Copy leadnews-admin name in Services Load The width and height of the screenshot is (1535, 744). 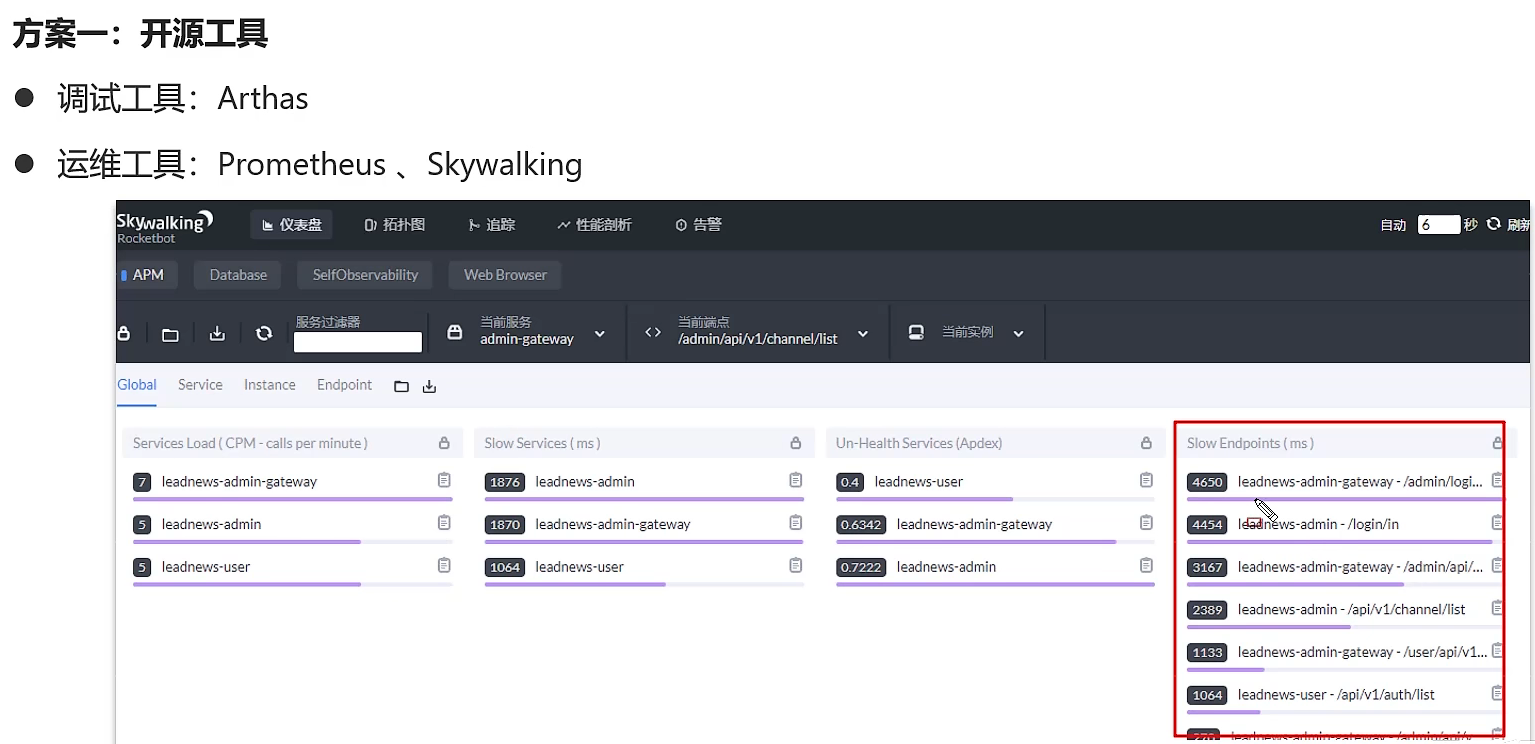click(444, 523)
